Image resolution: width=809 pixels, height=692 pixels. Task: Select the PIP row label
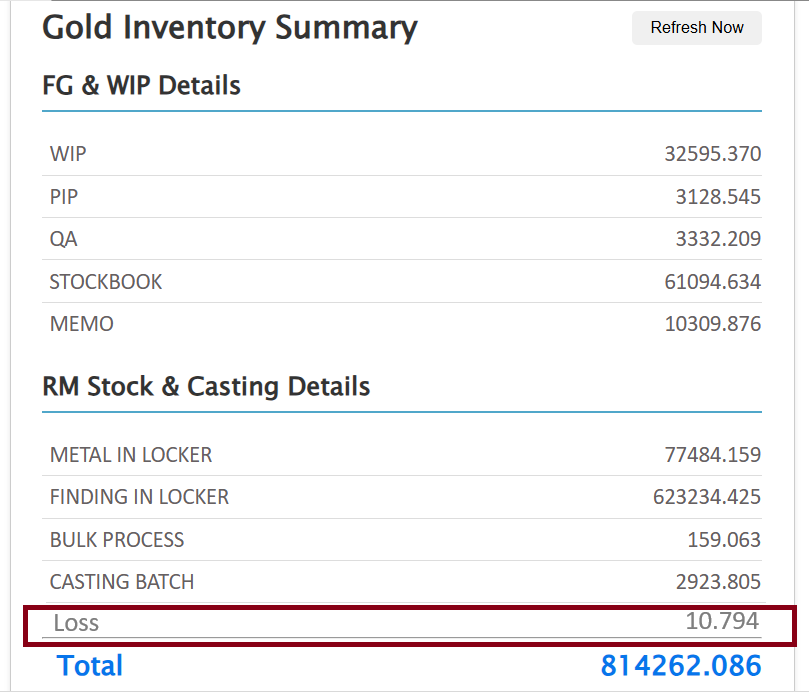64,197
